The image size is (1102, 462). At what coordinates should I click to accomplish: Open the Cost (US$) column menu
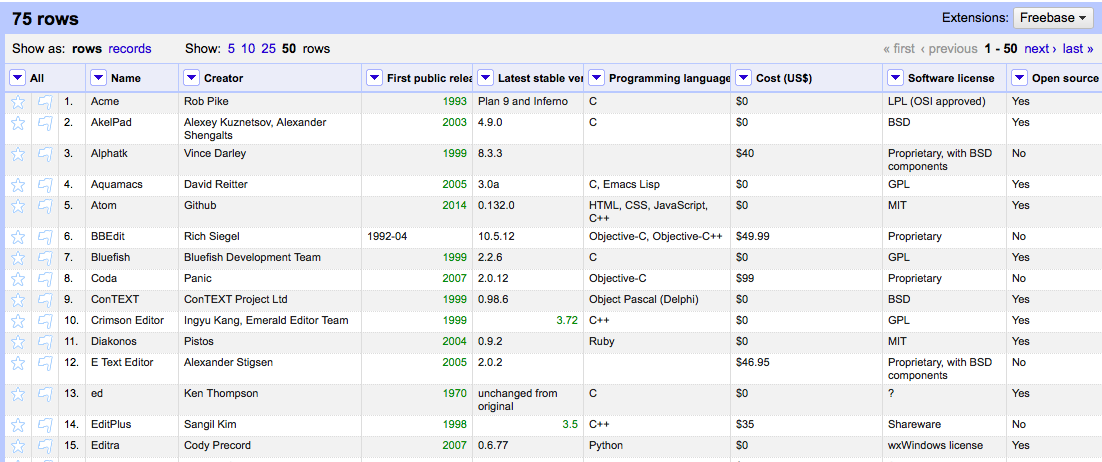[744, 78]
